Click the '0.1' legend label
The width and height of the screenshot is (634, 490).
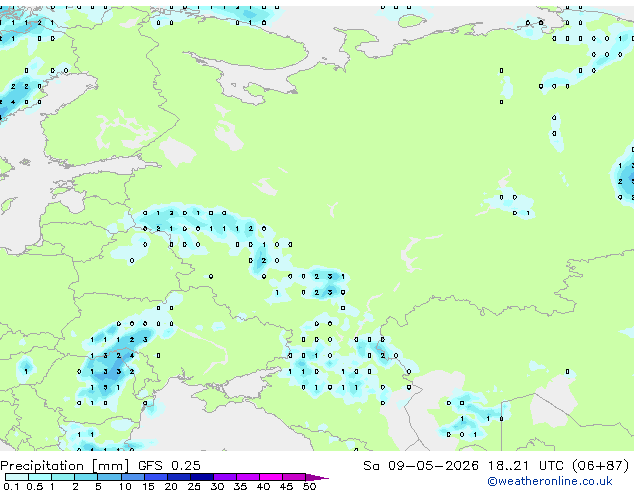[11, 486]
